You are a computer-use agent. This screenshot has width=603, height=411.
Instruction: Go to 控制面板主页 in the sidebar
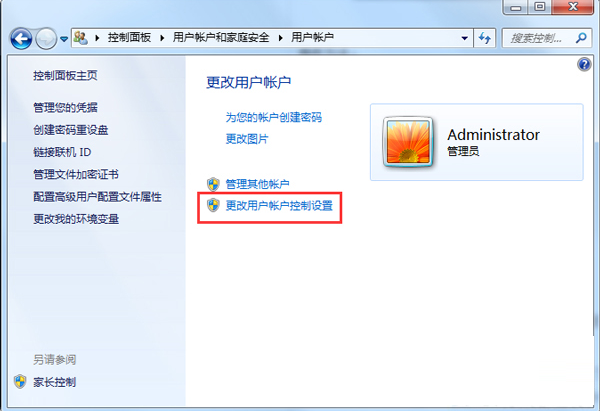65,75
